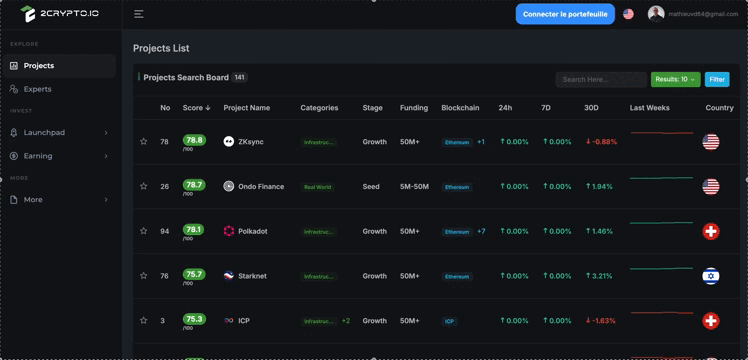
Task: Click the Seed stage value
Action: (x=371, y=186)
